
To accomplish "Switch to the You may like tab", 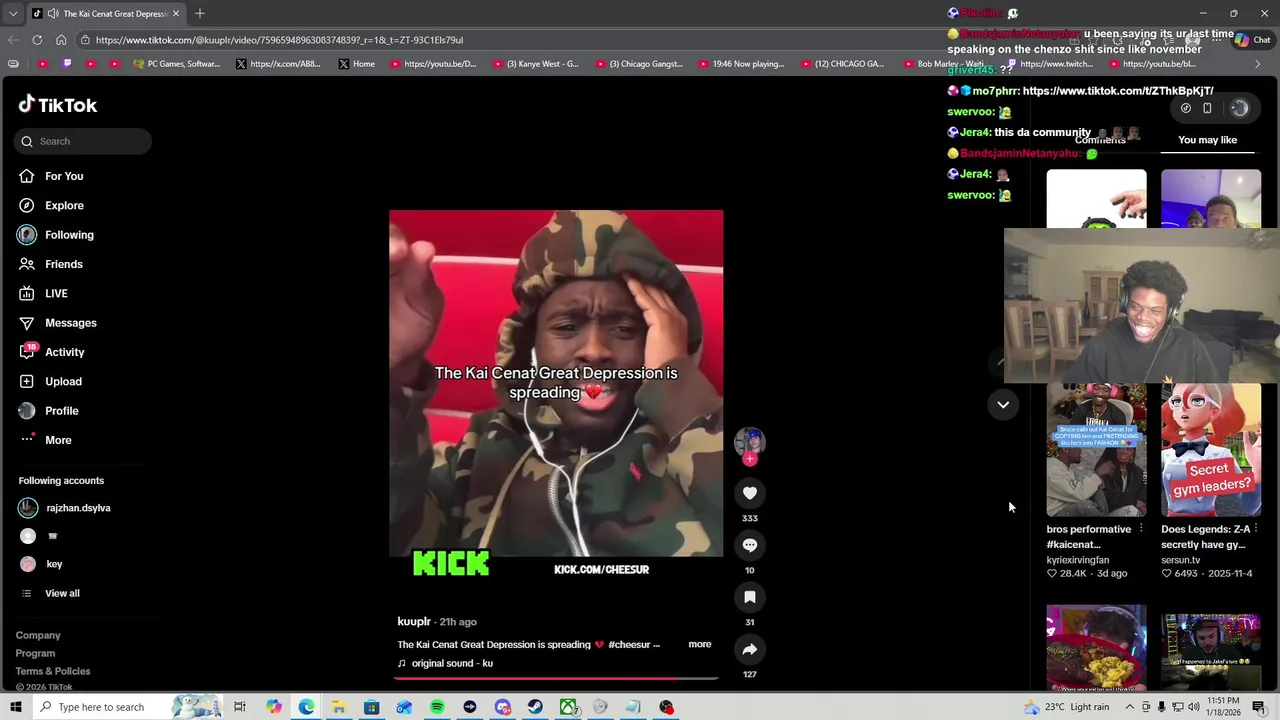I will pos(1207,140).
